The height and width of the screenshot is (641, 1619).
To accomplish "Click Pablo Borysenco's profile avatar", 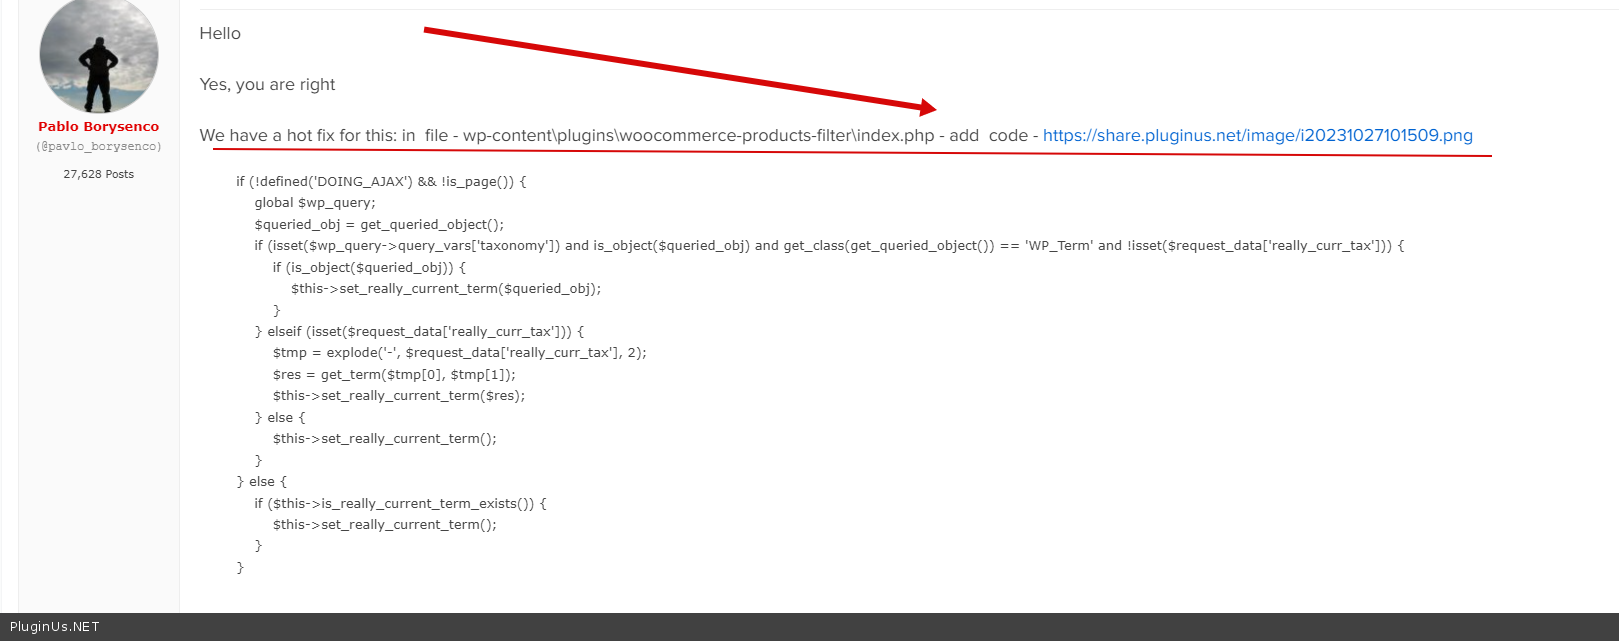I will pos(98,56).
